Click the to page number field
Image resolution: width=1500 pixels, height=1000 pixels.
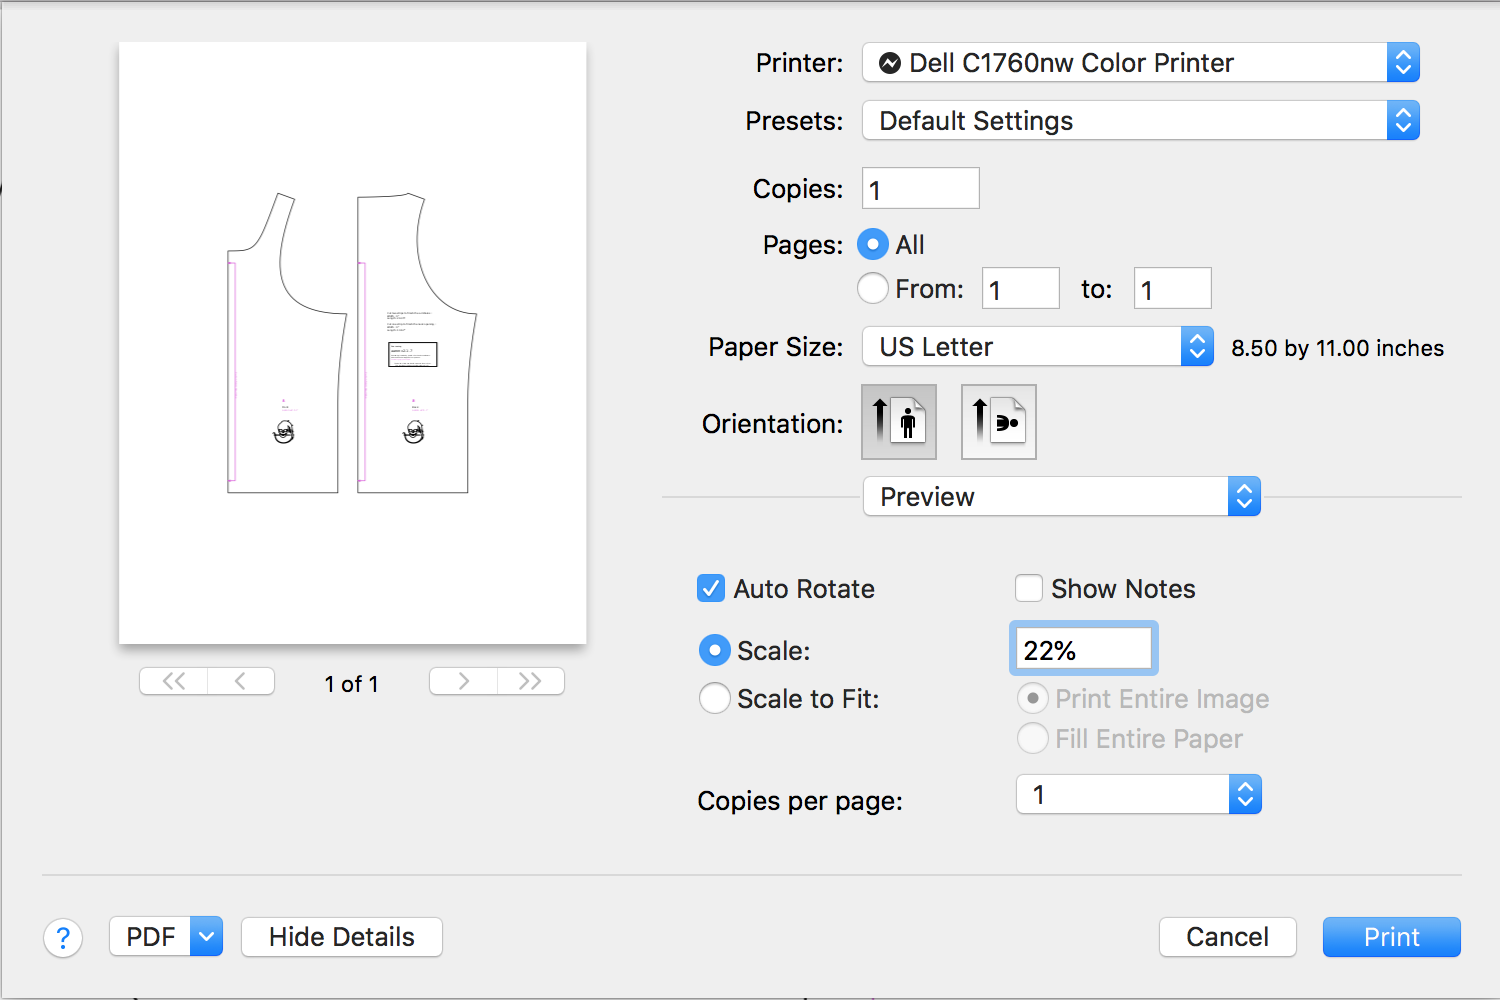tap(1173, 289)
